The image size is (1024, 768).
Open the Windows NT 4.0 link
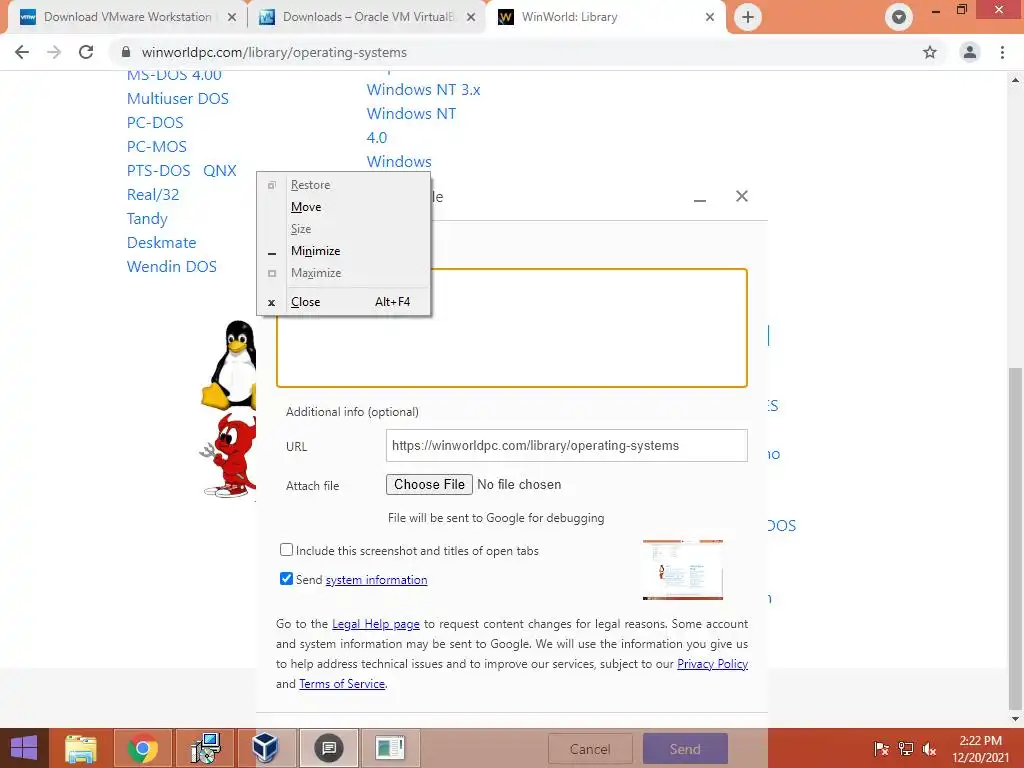coord(411,125)
